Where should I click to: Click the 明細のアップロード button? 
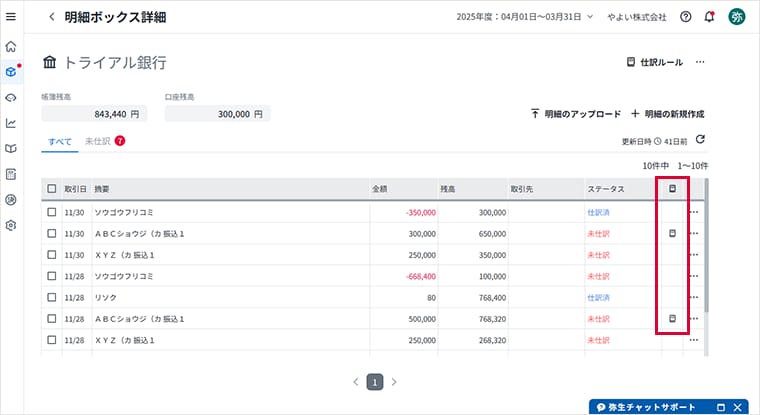pyautogui.click(x=575, y=114)
